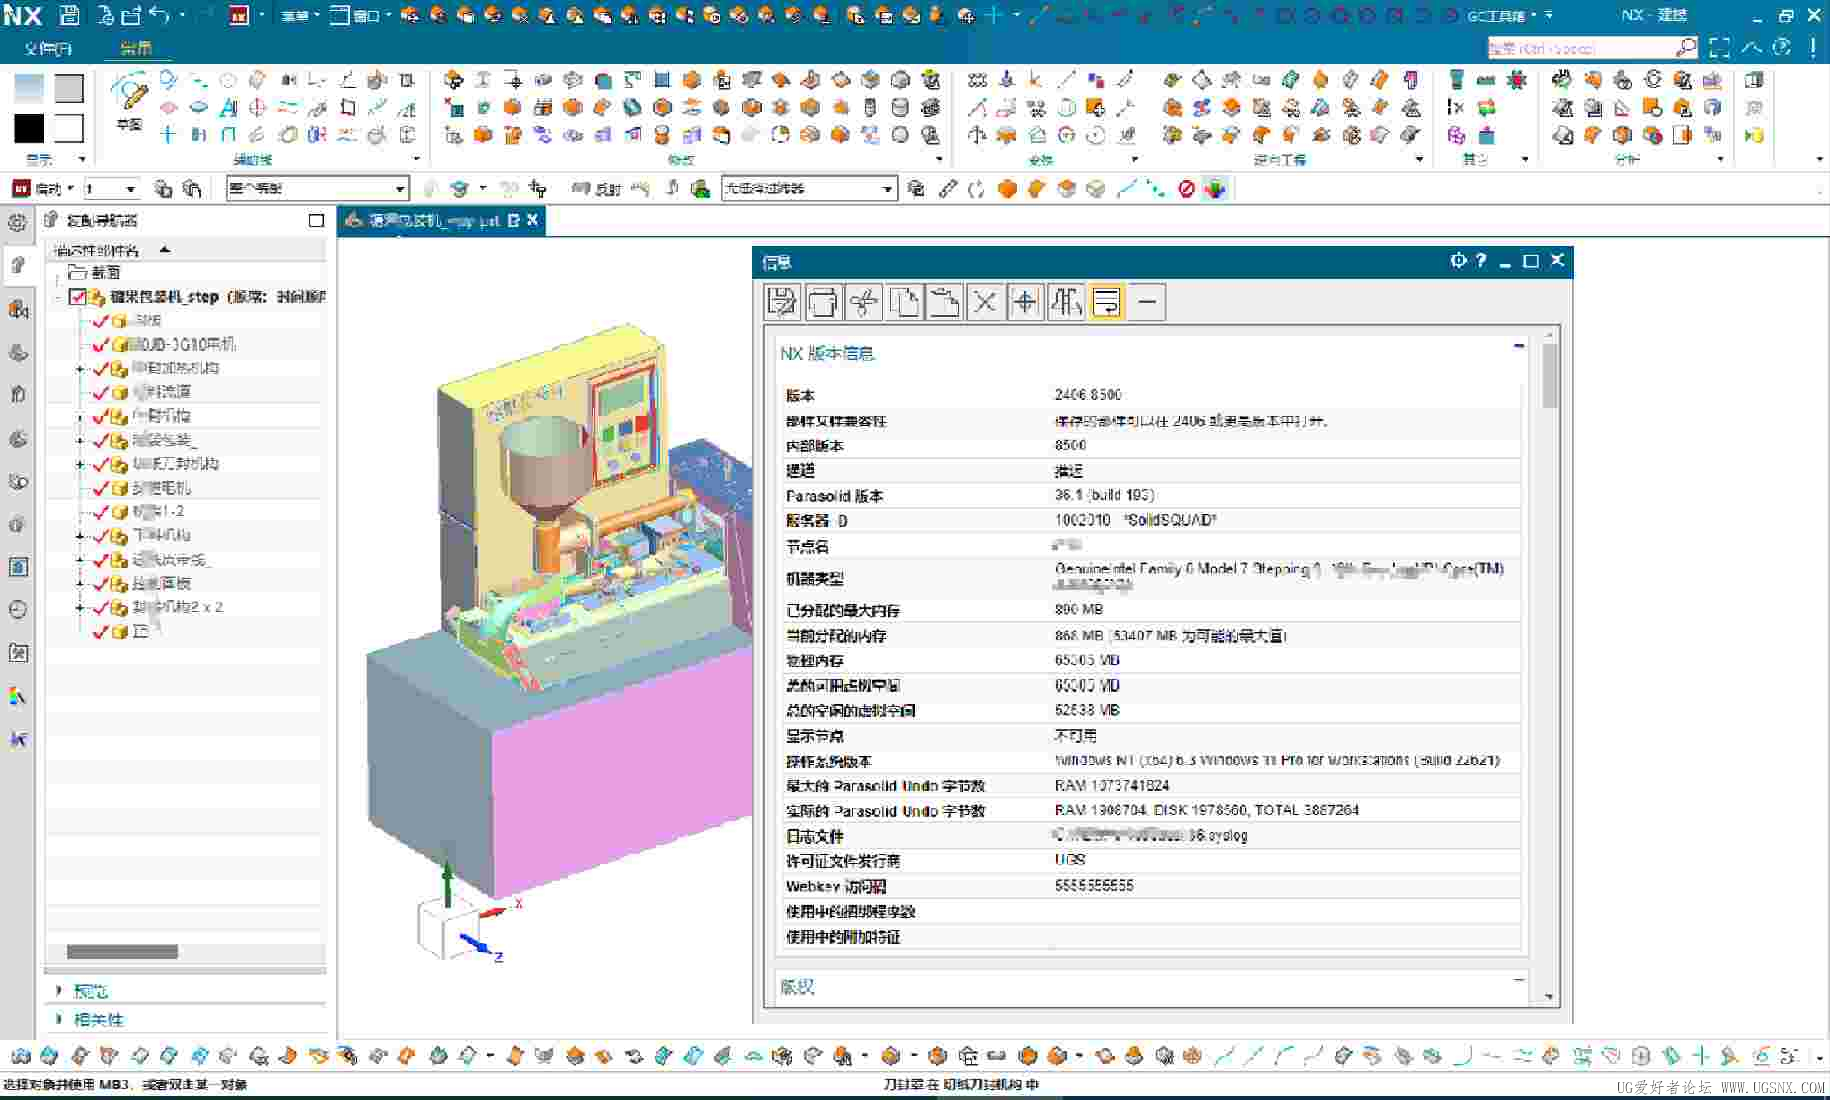Toggle the checkmark of the first child row under root
The image size is (1830, 1100).
tap(100, 320)
